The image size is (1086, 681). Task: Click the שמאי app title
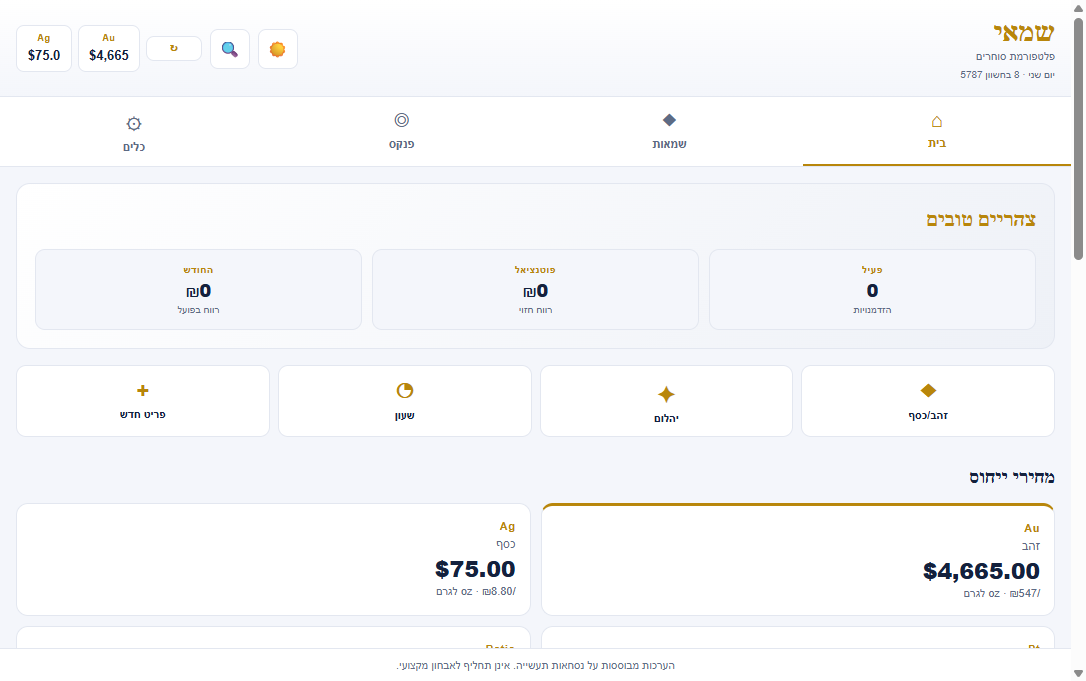pyautogui.click(x=1024, y=32)
